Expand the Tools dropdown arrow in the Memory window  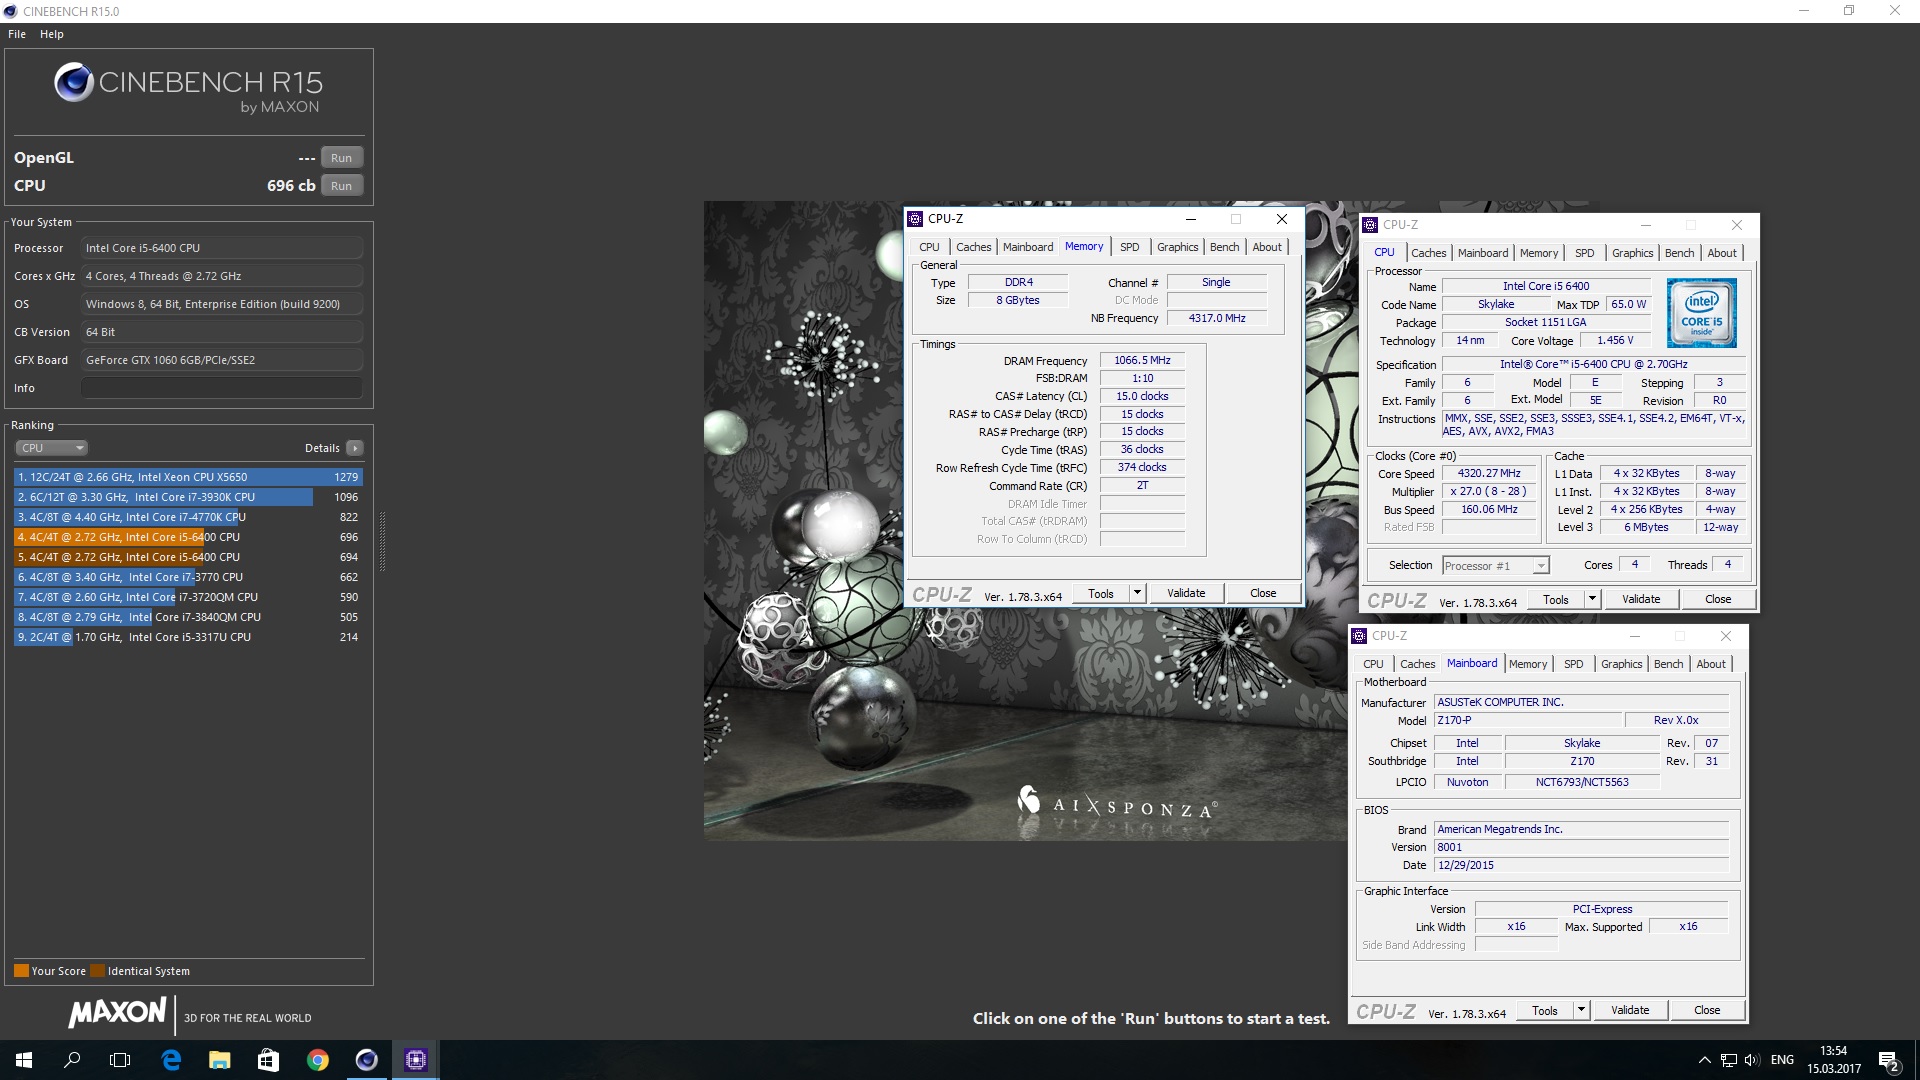1136,593
